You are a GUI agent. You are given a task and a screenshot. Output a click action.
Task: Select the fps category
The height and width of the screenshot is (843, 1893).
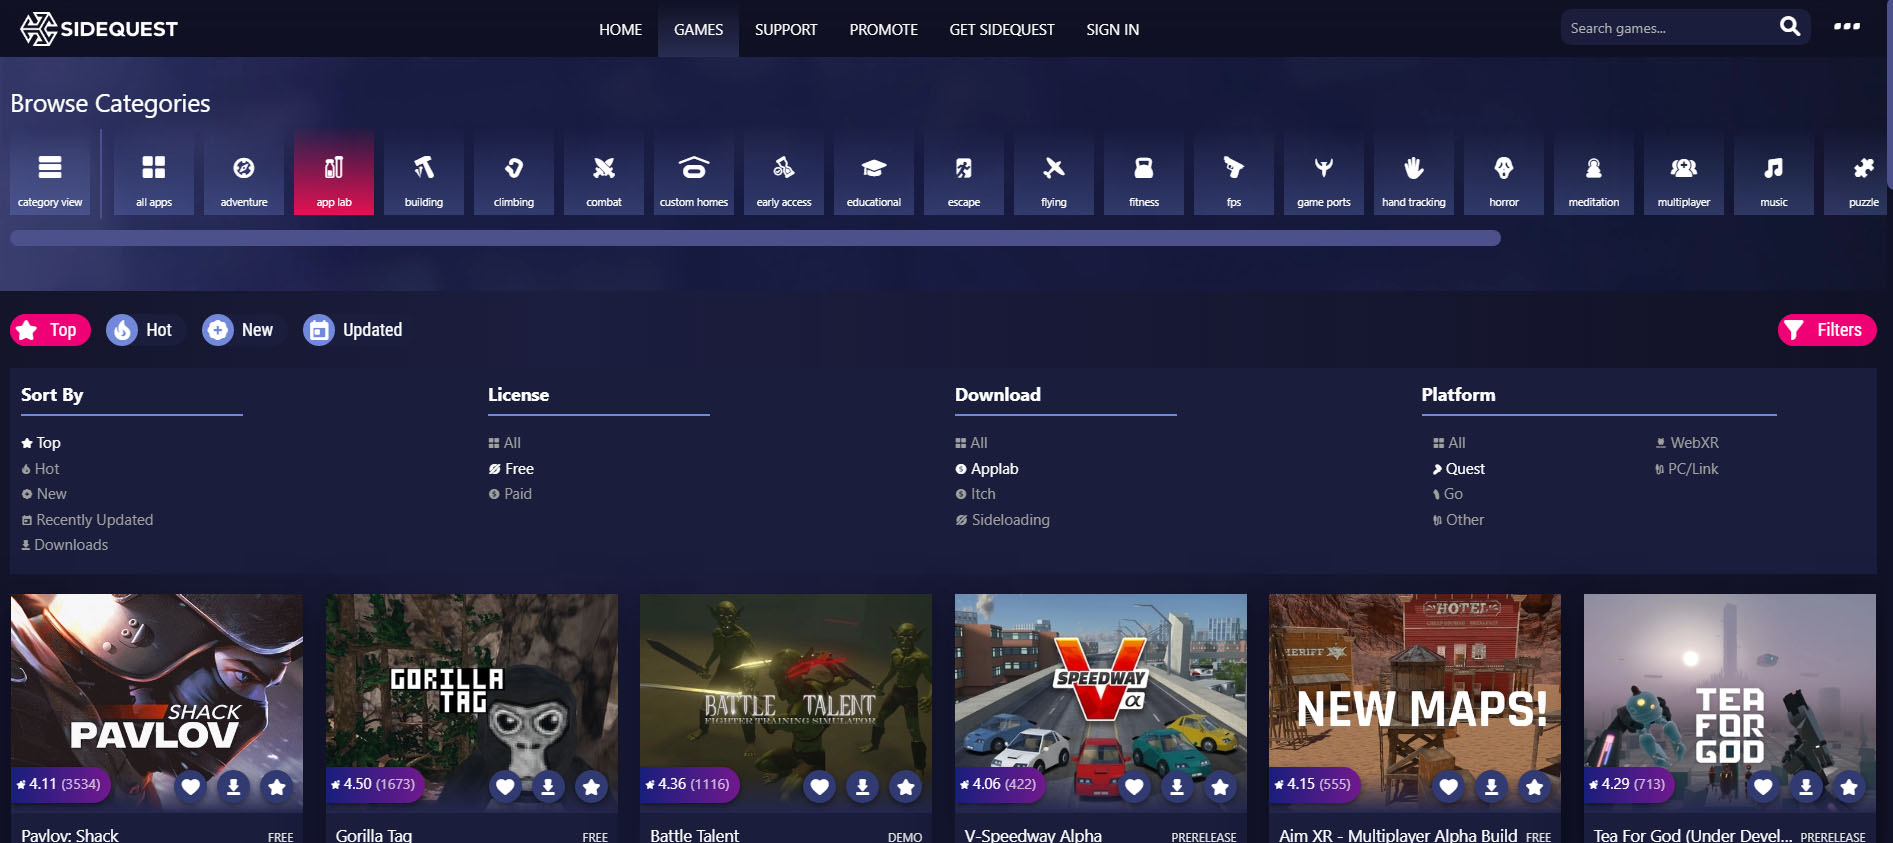1234,173
